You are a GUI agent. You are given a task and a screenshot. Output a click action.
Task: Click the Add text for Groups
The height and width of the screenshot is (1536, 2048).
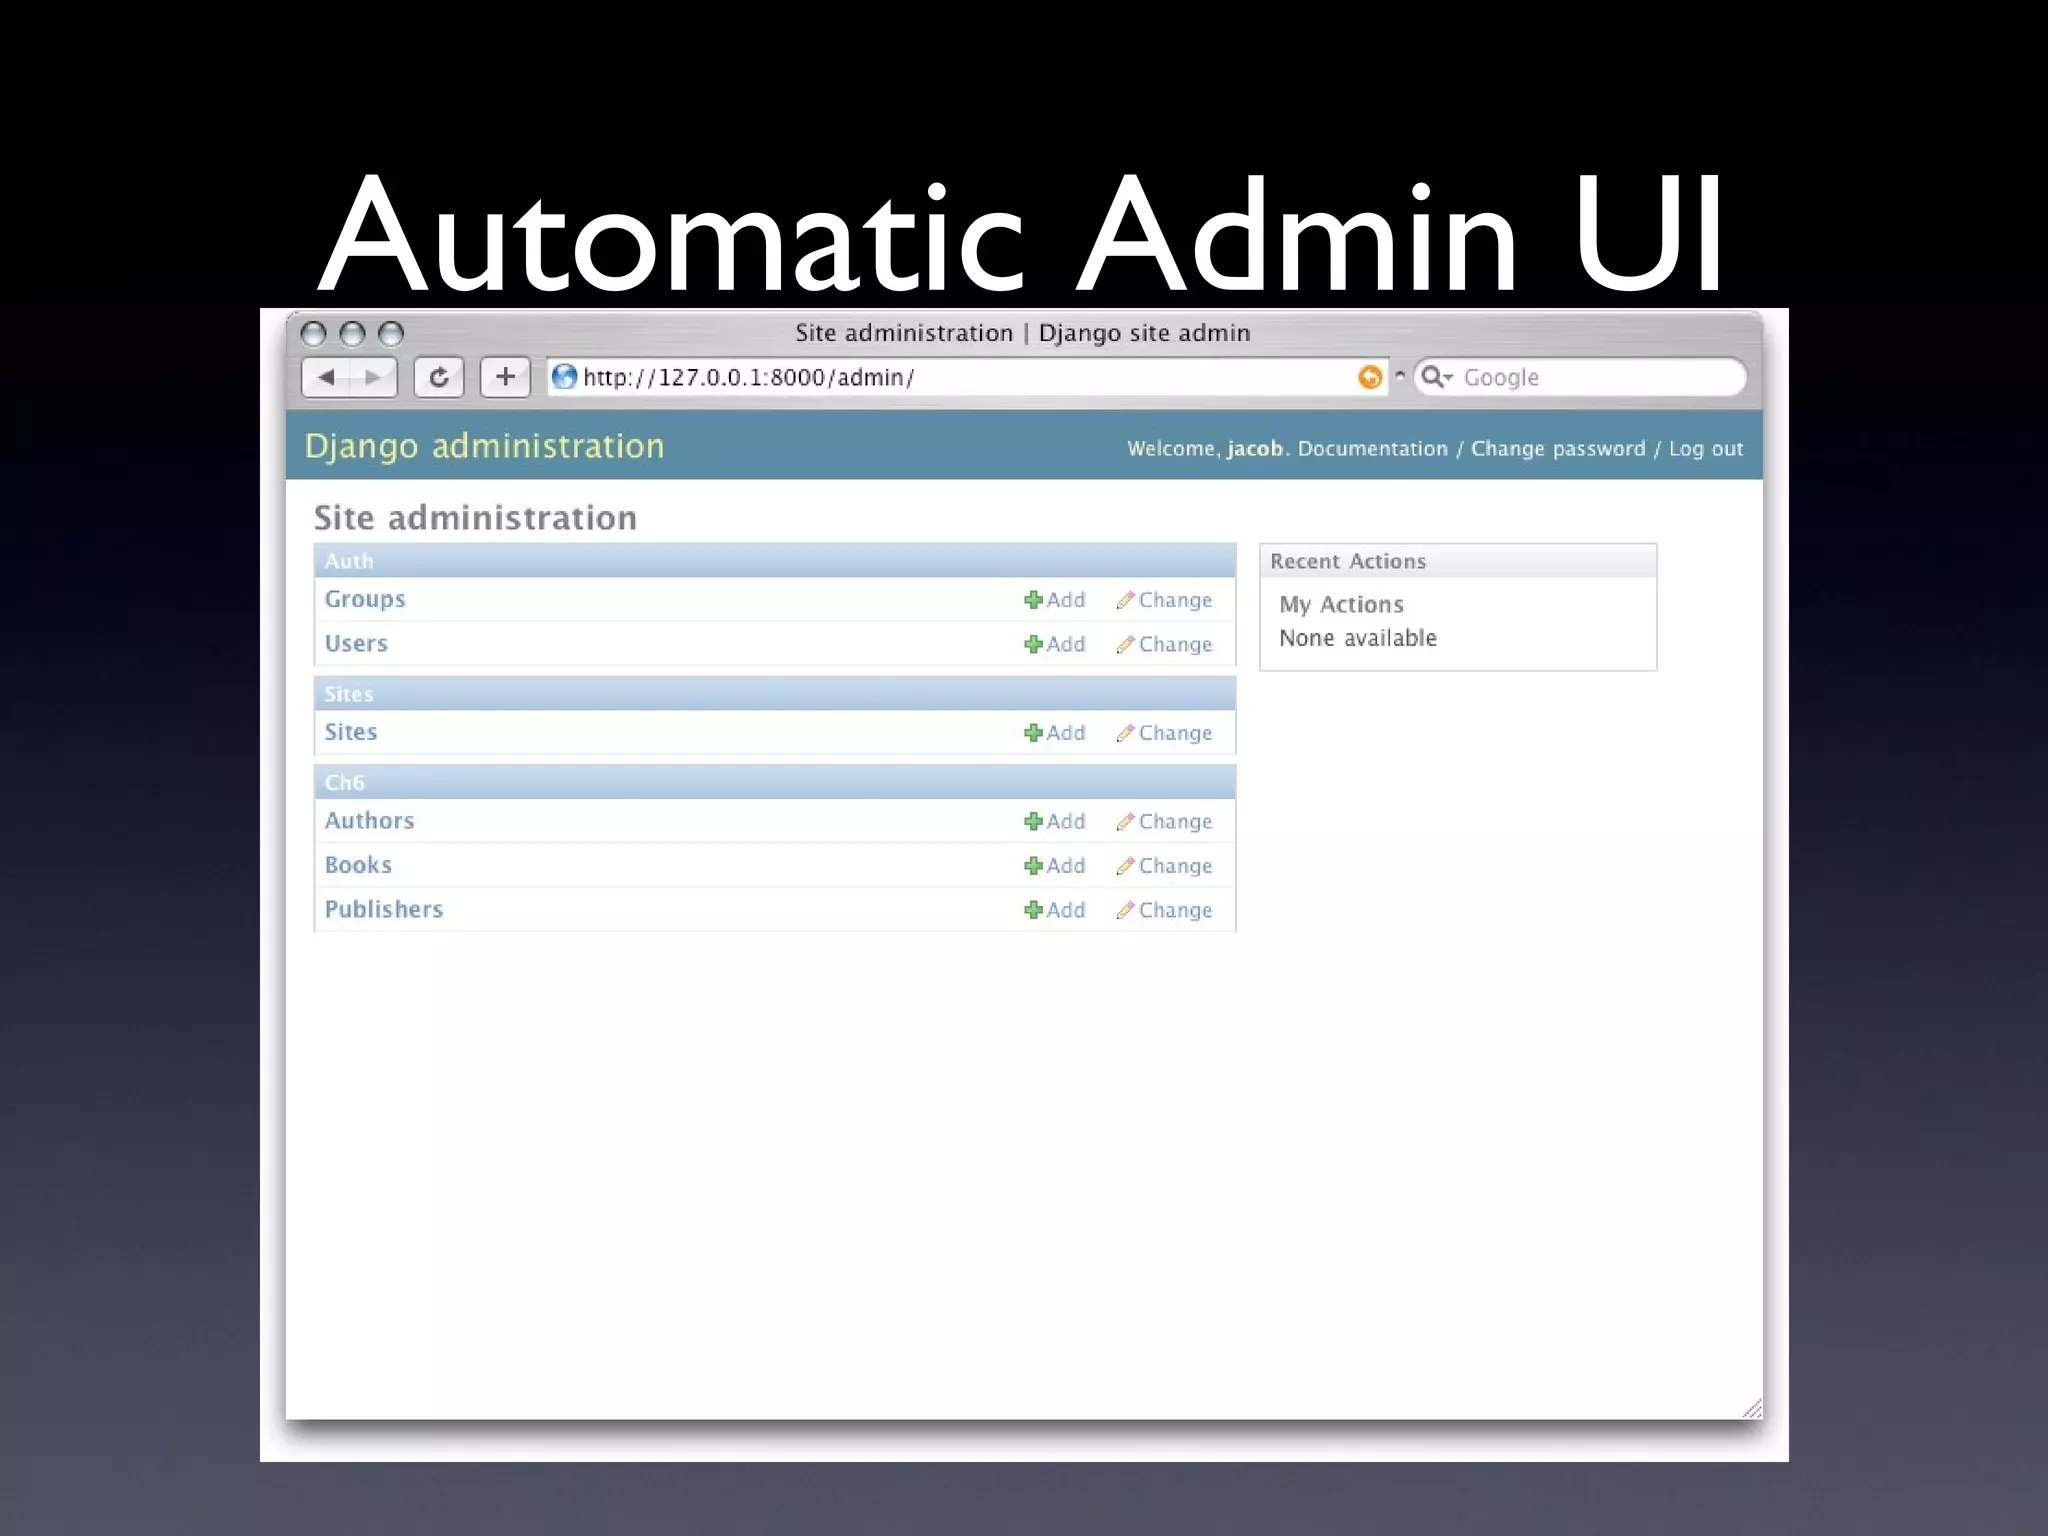pos(1066,600)
